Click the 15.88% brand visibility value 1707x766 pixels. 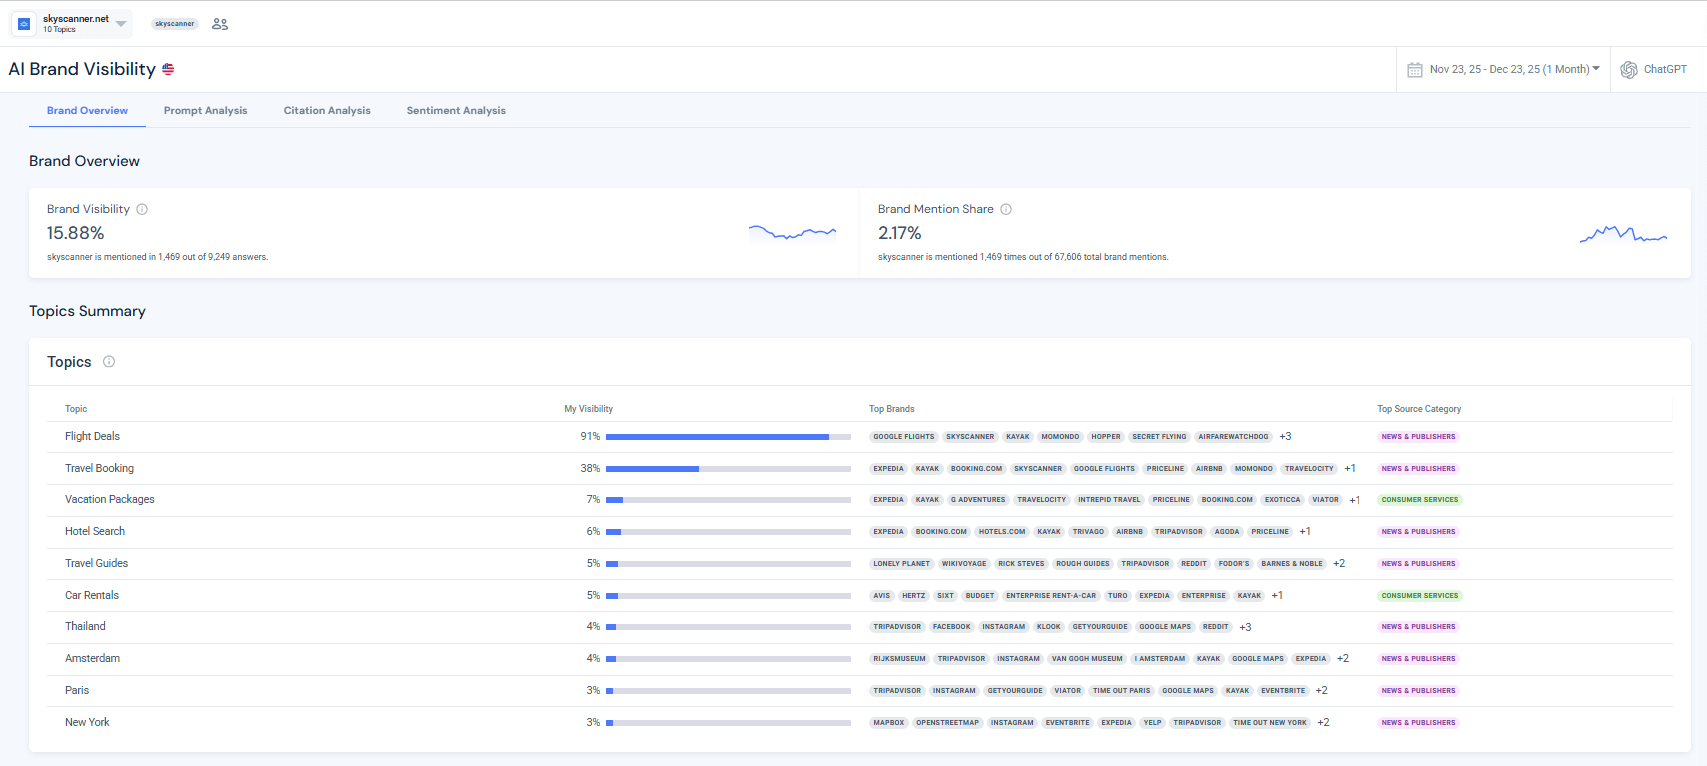76,233
